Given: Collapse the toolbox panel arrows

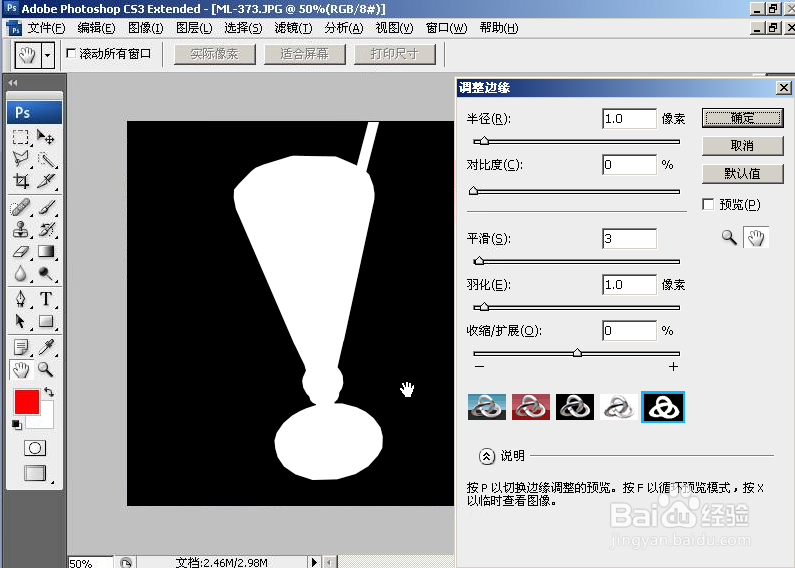Looking at the screenshot, I should point(13,83).
